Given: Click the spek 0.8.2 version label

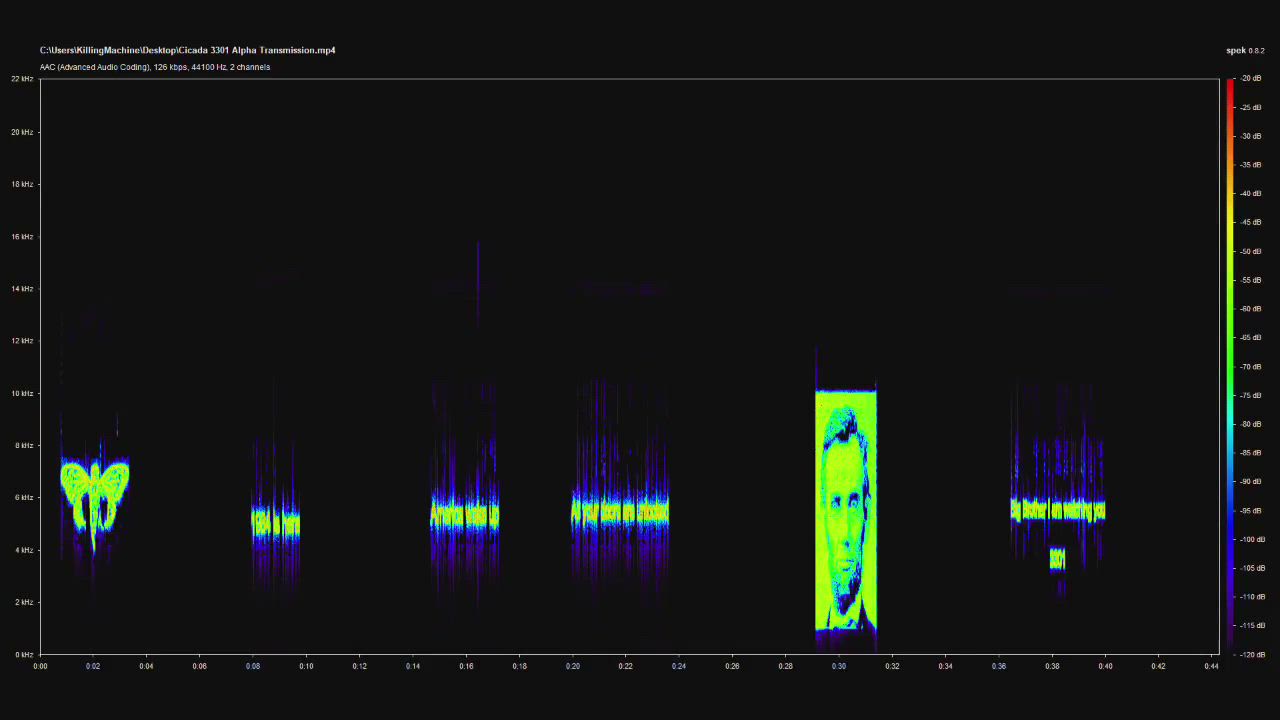Looking at the screenshot, I should [1245, 50].
